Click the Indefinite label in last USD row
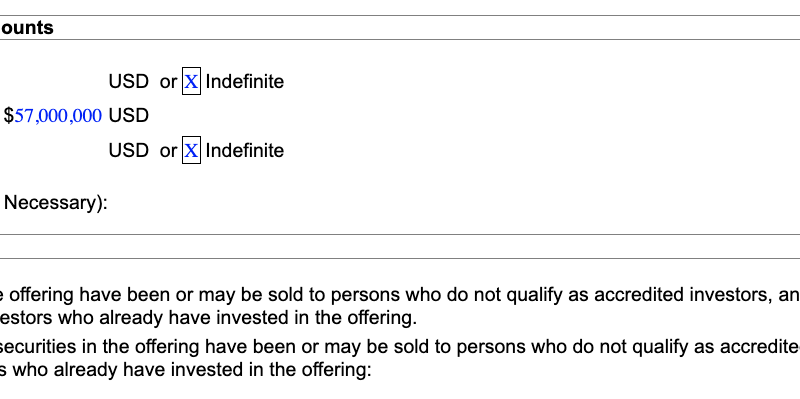This screenshot has height=399, width=800. pyautogui.click(x=244, y=151)
